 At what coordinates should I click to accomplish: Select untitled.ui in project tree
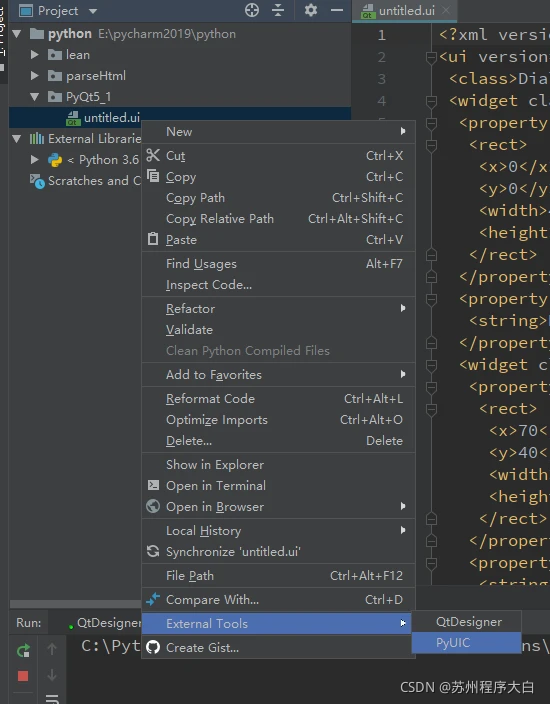click(x=180, y=118)
